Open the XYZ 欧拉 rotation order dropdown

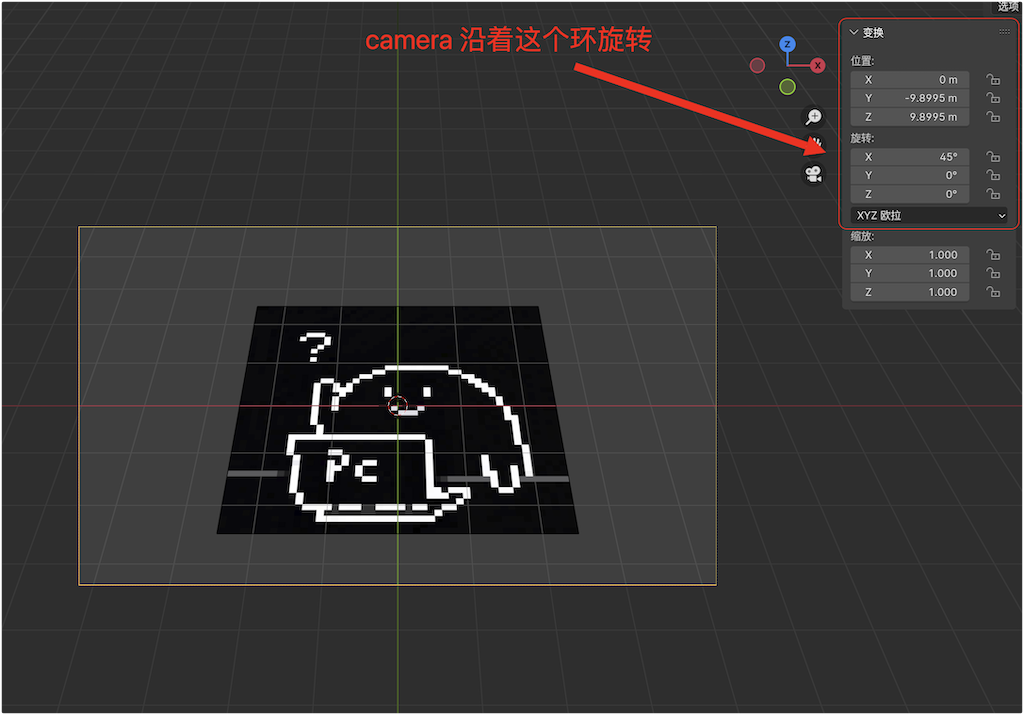[x=928, y=215]
